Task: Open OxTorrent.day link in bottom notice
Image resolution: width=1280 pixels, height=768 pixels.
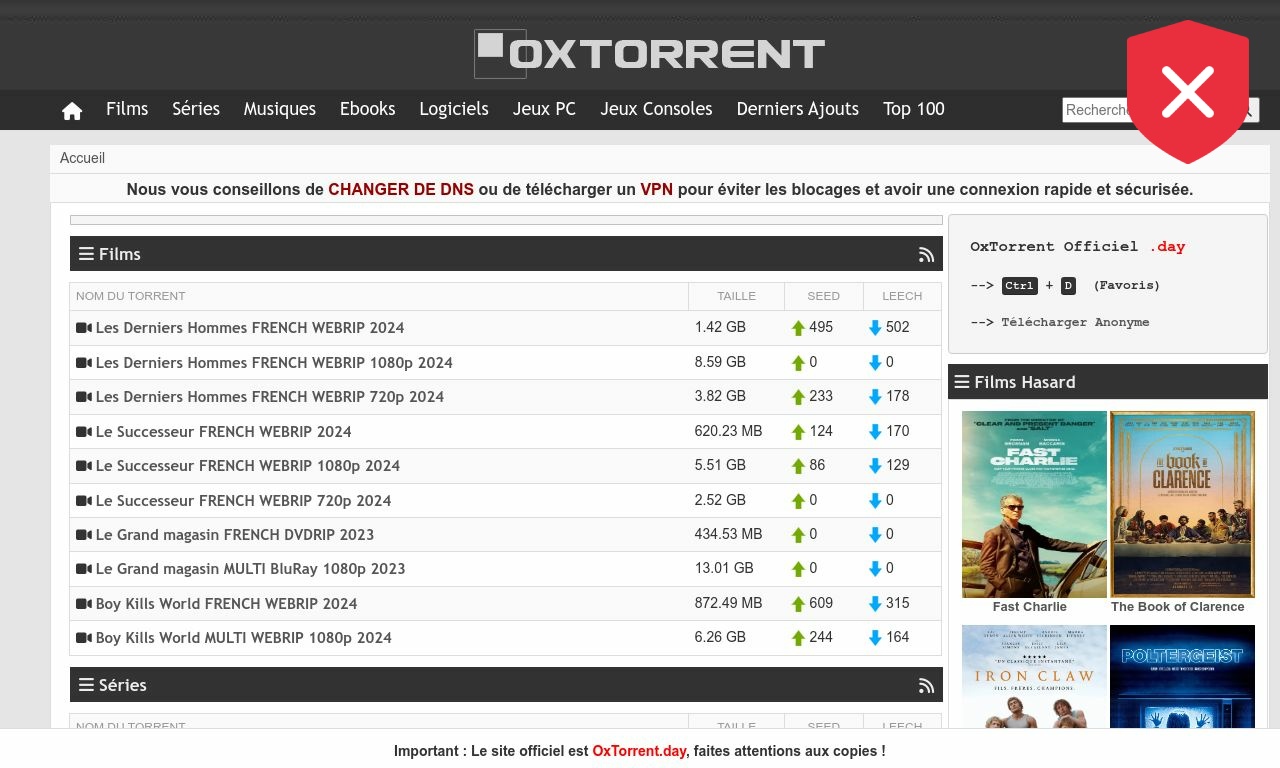Action: [x=639, y=751]
